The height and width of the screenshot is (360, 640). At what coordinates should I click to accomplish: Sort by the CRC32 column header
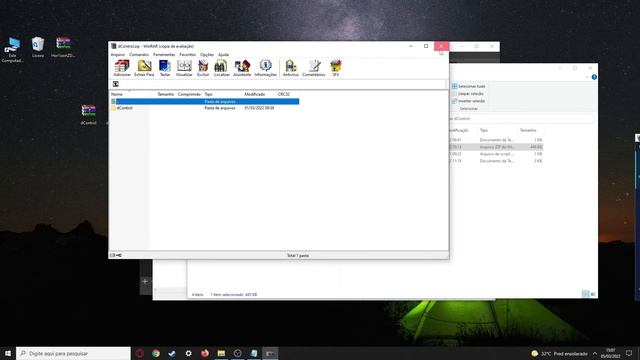pyautogui.click(x=284, y=94)
